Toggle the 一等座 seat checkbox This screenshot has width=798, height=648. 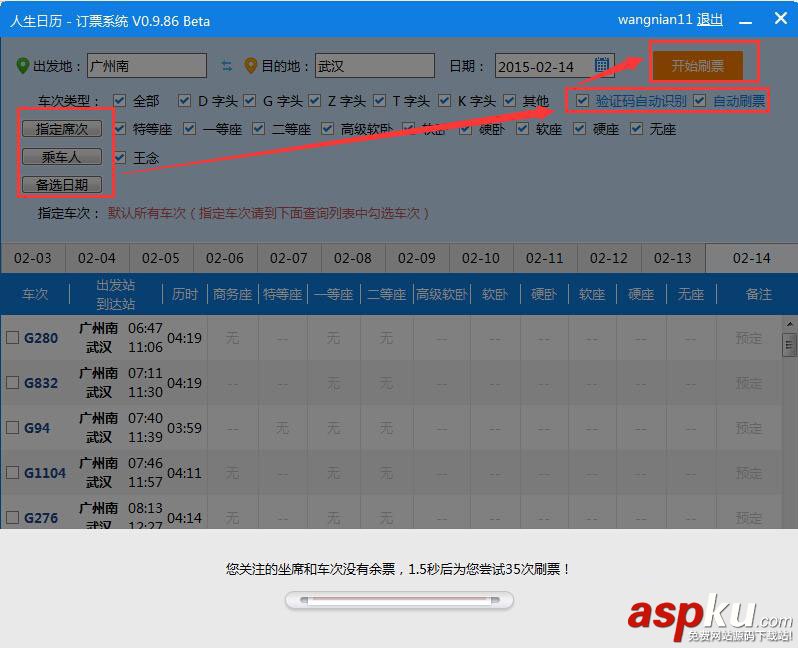coord(189,129)
